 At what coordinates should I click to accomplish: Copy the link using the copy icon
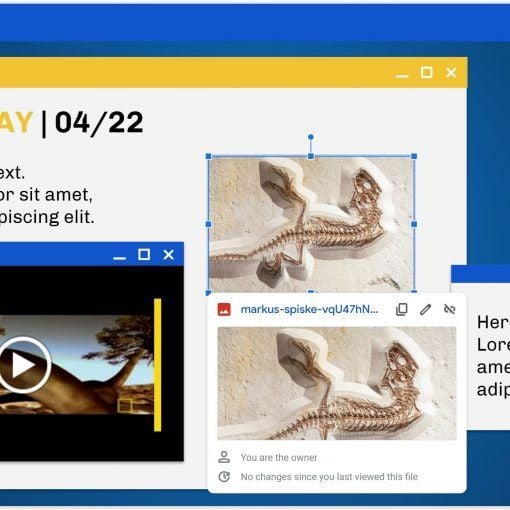click(x=401, y=309)
